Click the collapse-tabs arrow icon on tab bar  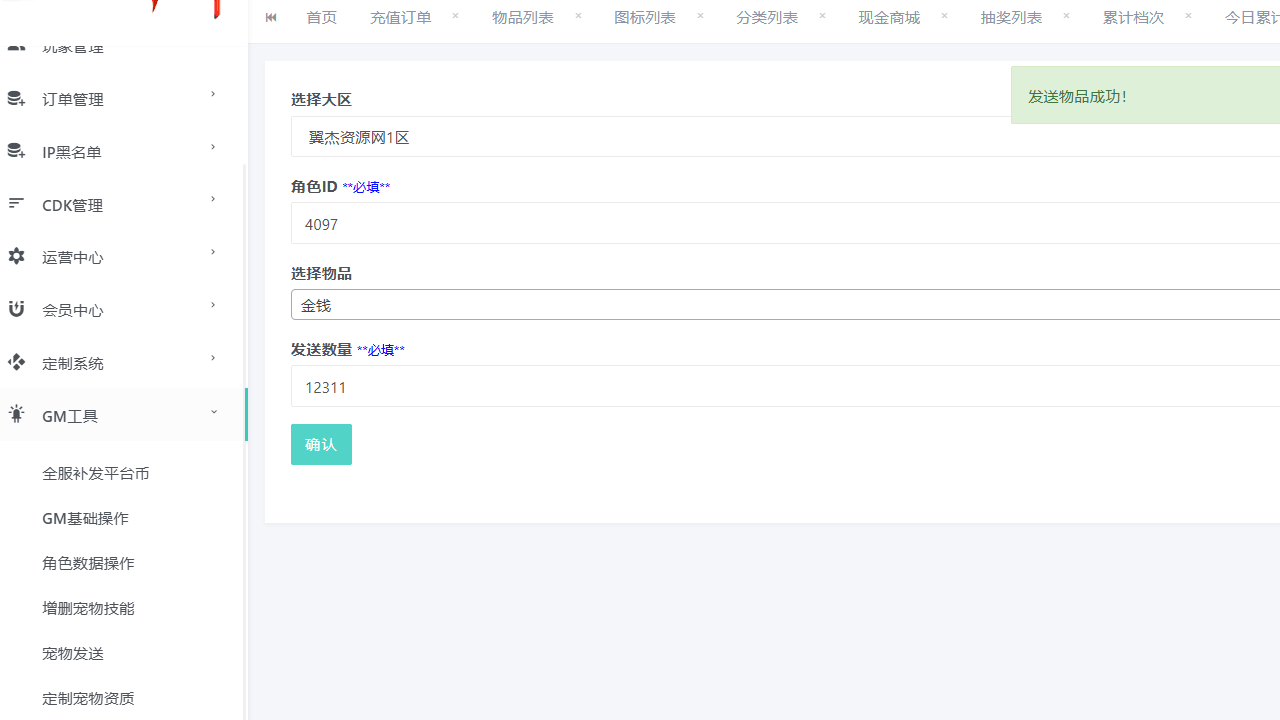tap(269, 17)
